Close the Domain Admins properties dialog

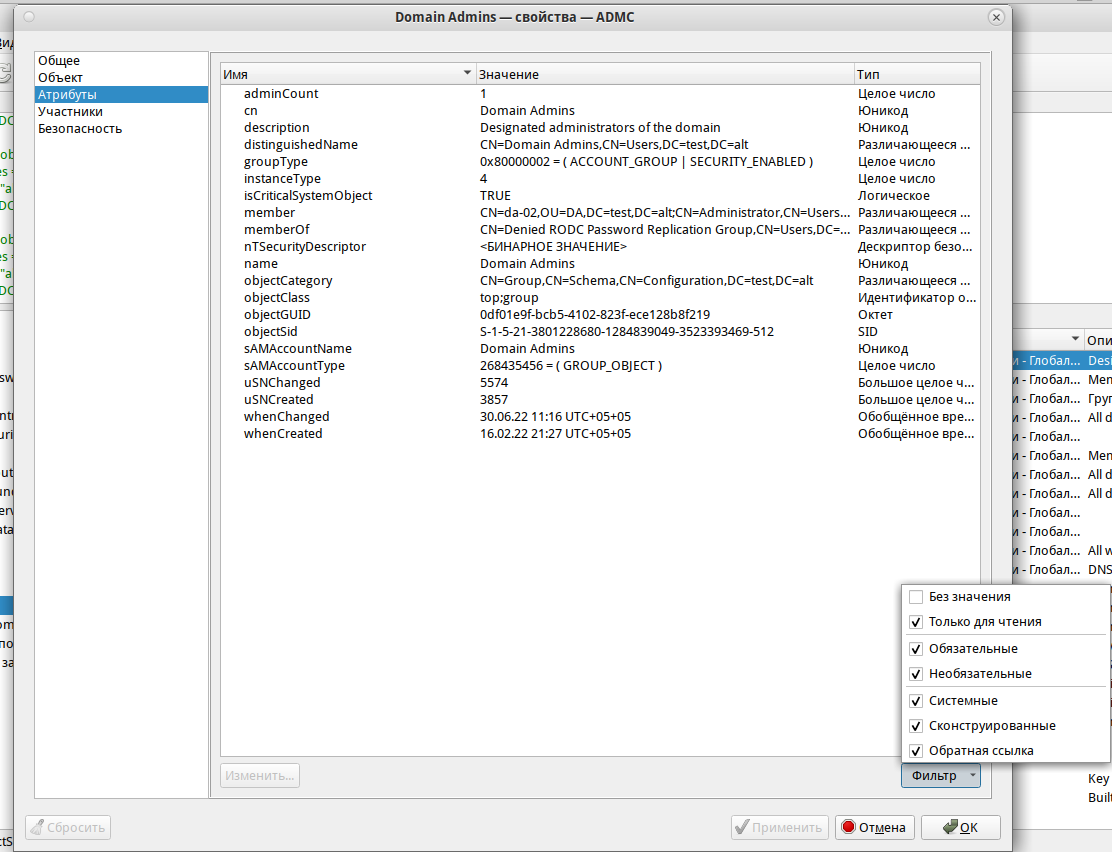(995, 17)
